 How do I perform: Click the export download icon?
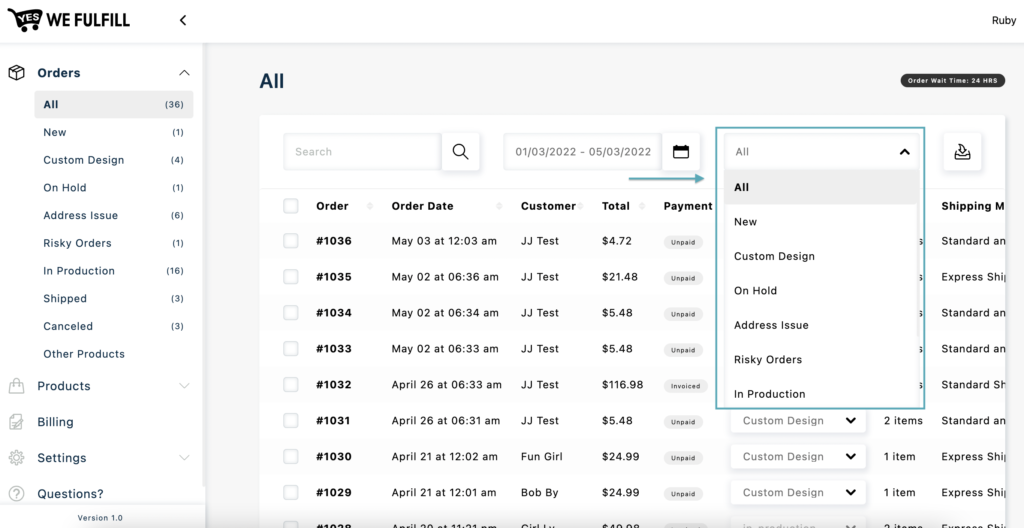pyautogui.click(x=962, y=152)
